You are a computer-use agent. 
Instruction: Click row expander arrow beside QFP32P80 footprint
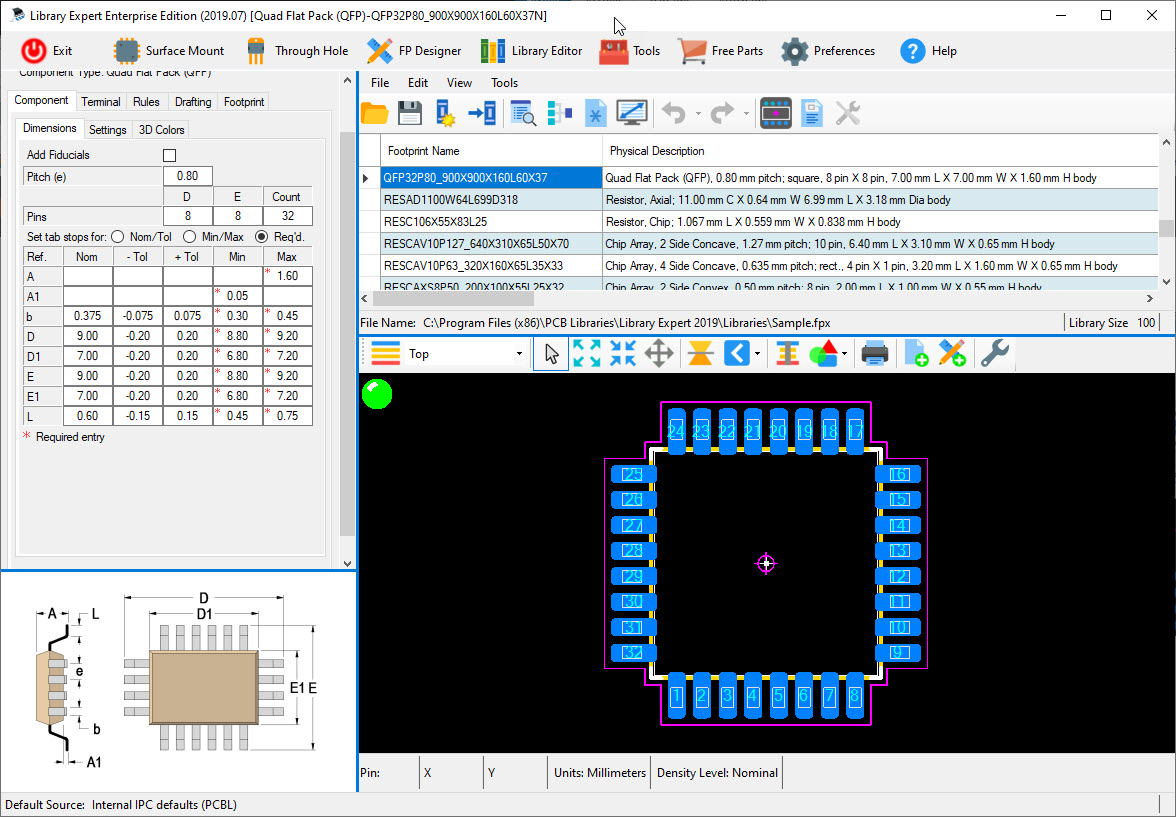coord(366,179)
